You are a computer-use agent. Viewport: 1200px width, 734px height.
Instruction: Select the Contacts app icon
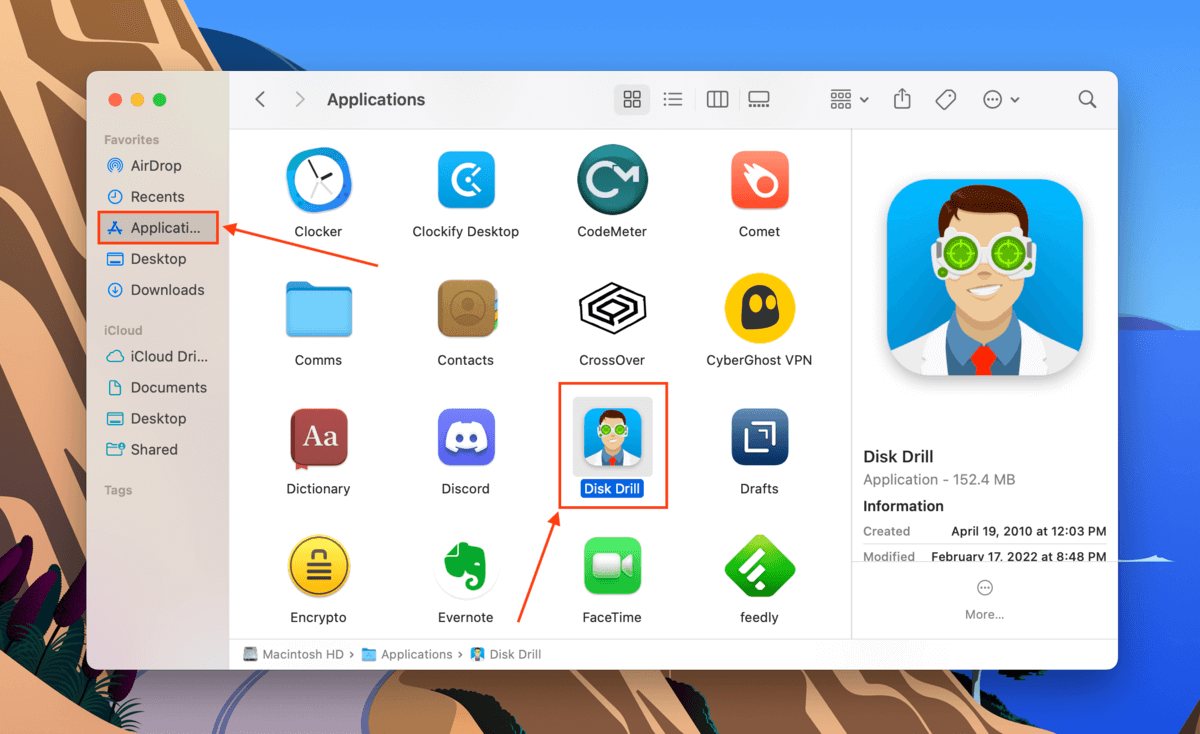pos(465,308)
